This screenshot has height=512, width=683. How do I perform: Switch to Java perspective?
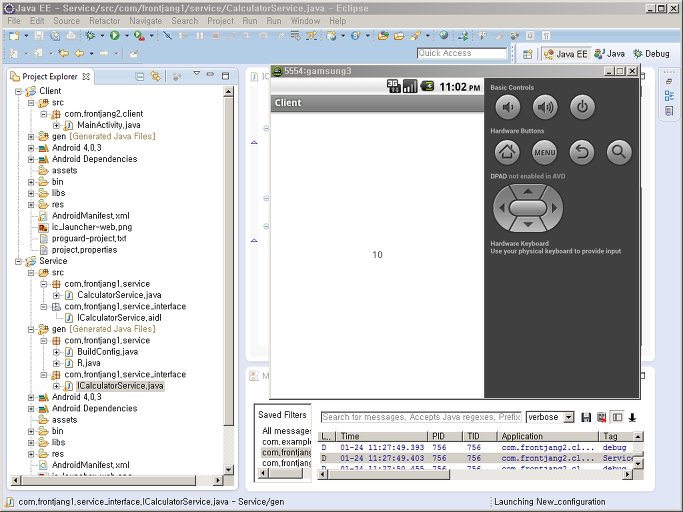coord(610,54)
